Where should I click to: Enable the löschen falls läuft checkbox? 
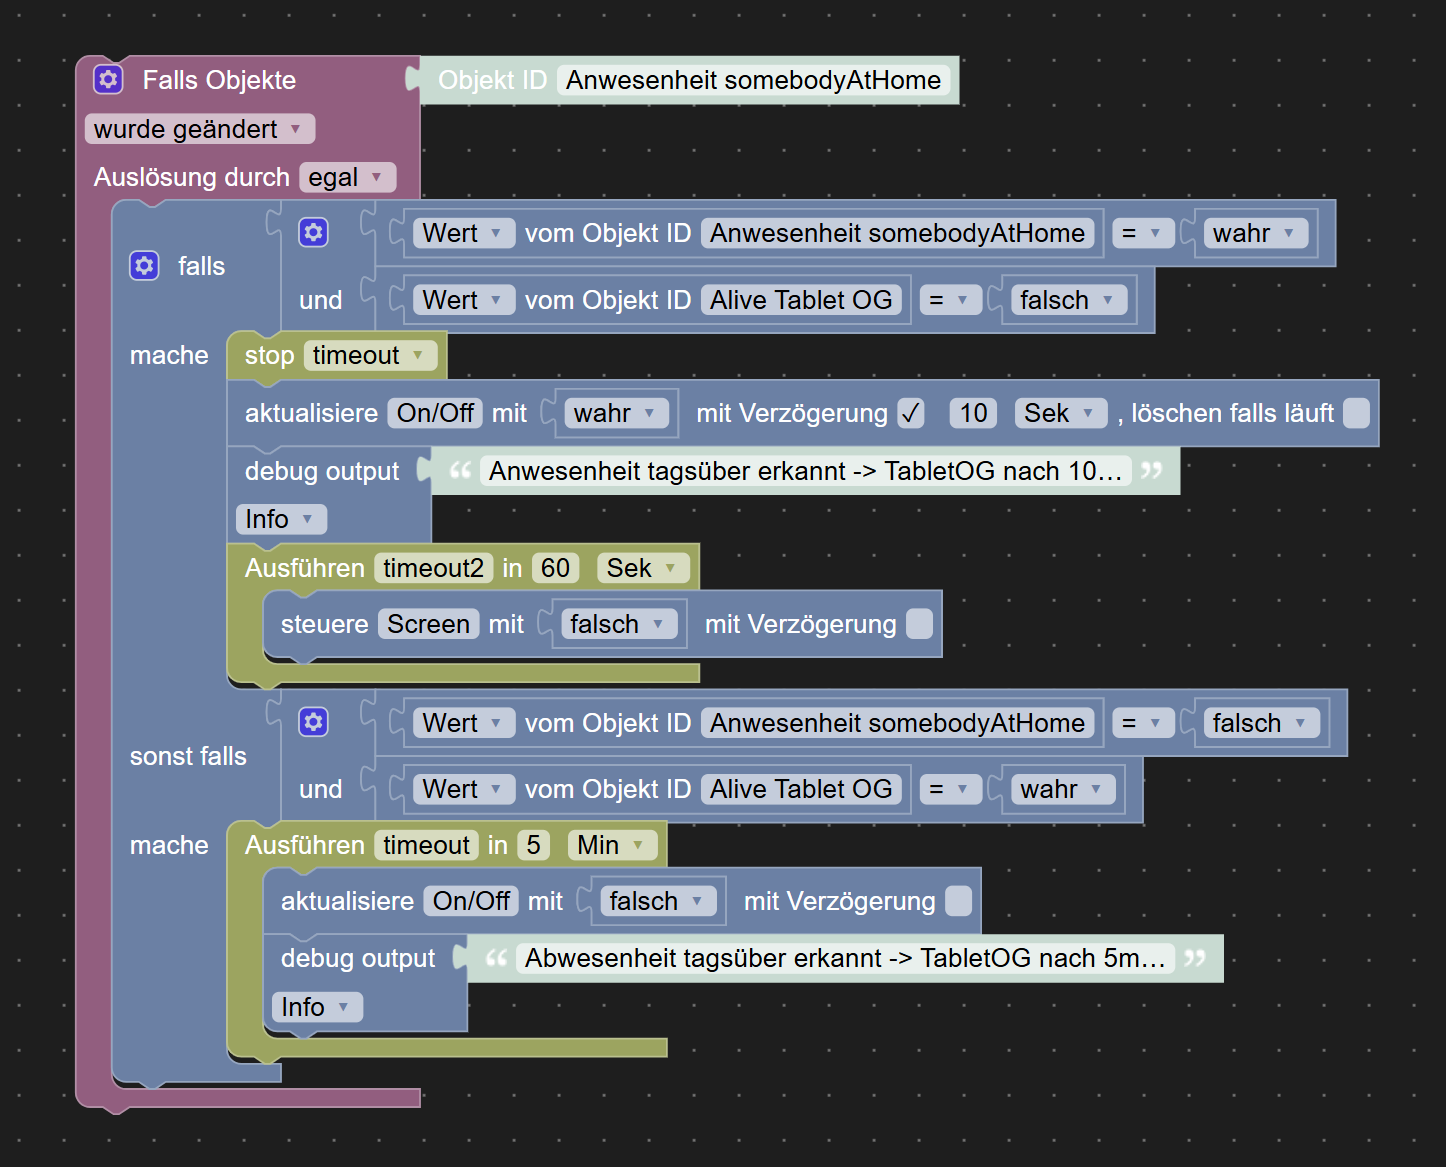point(1357,413)
